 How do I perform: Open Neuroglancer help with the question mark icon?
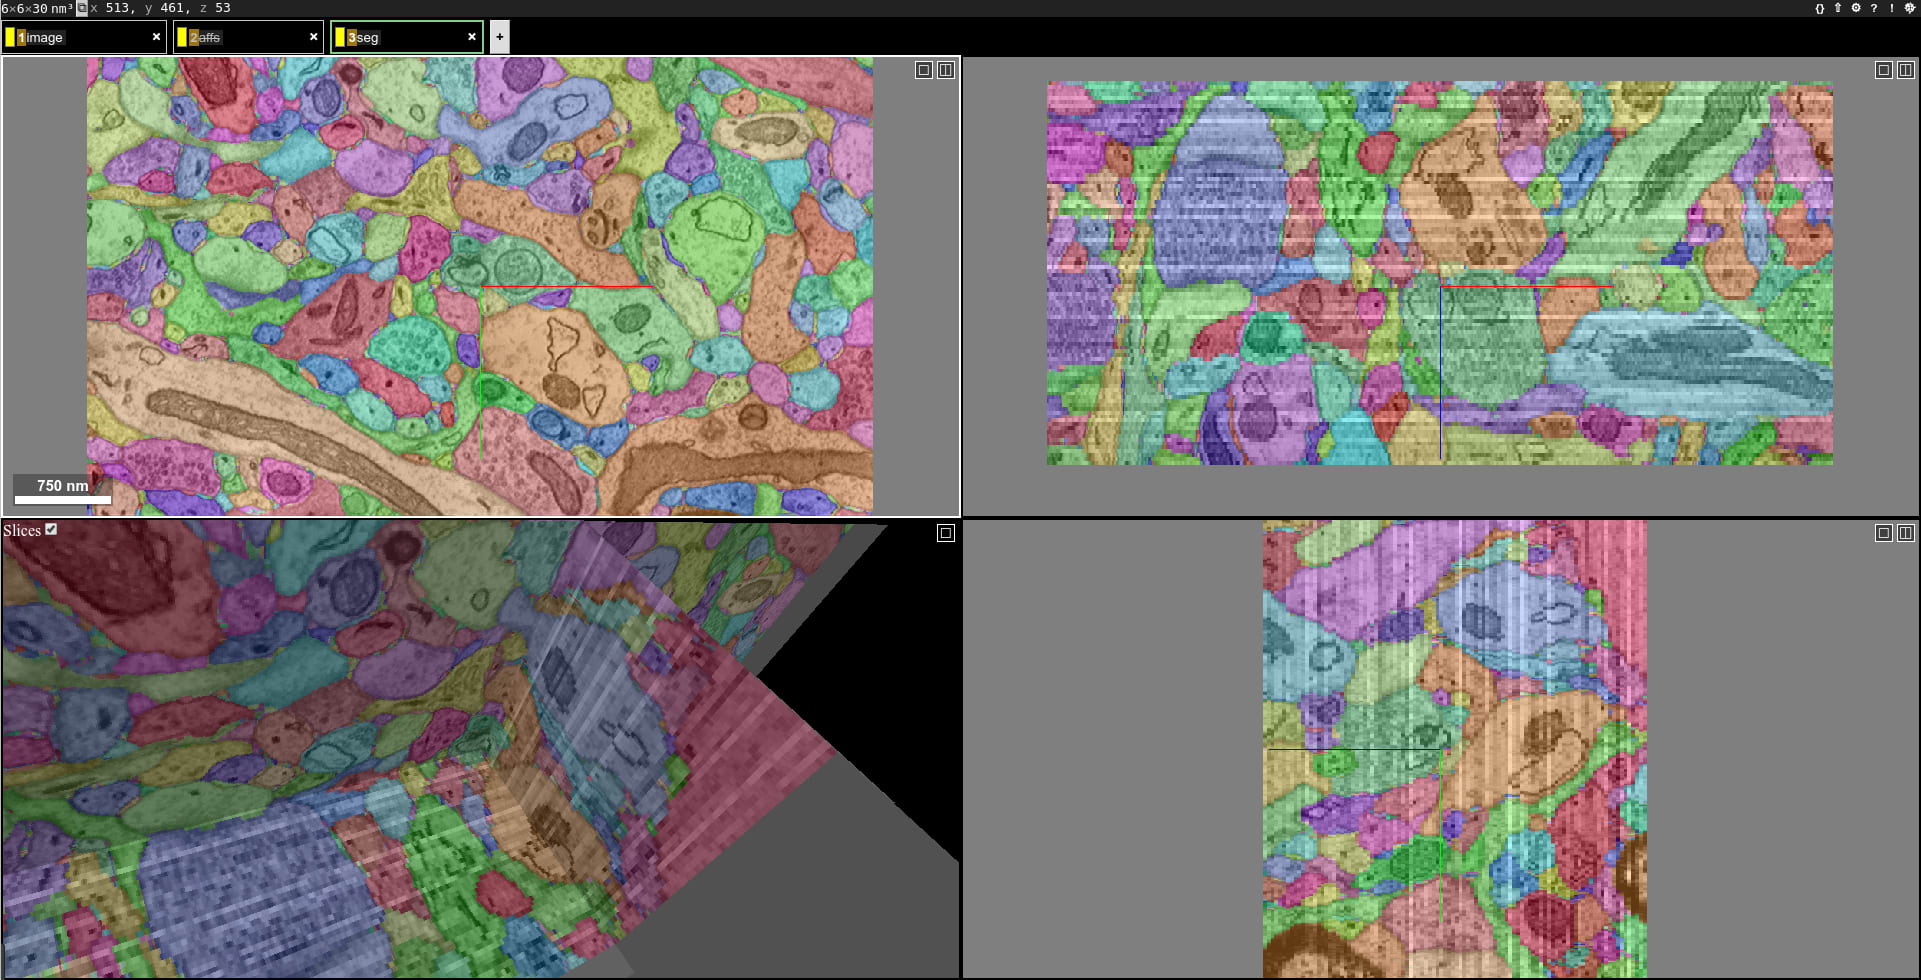1876,8
